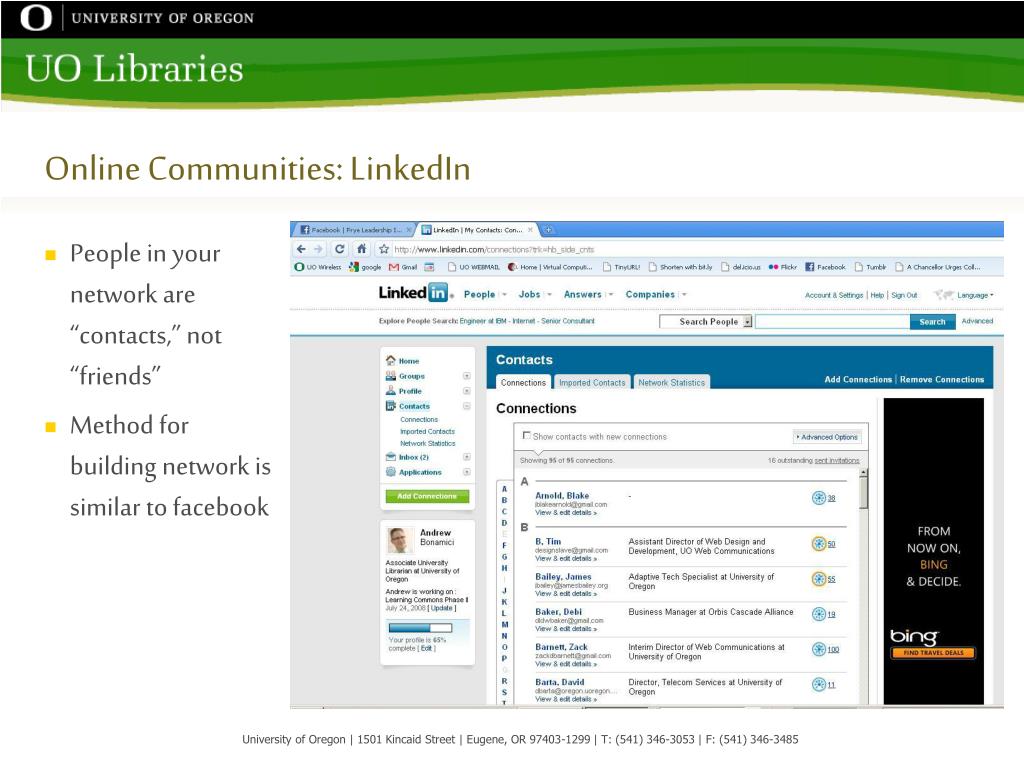The width and height of the screenshot is (1024, 768).
Task: Open Account & Settings link
Action: pos(834,295)
